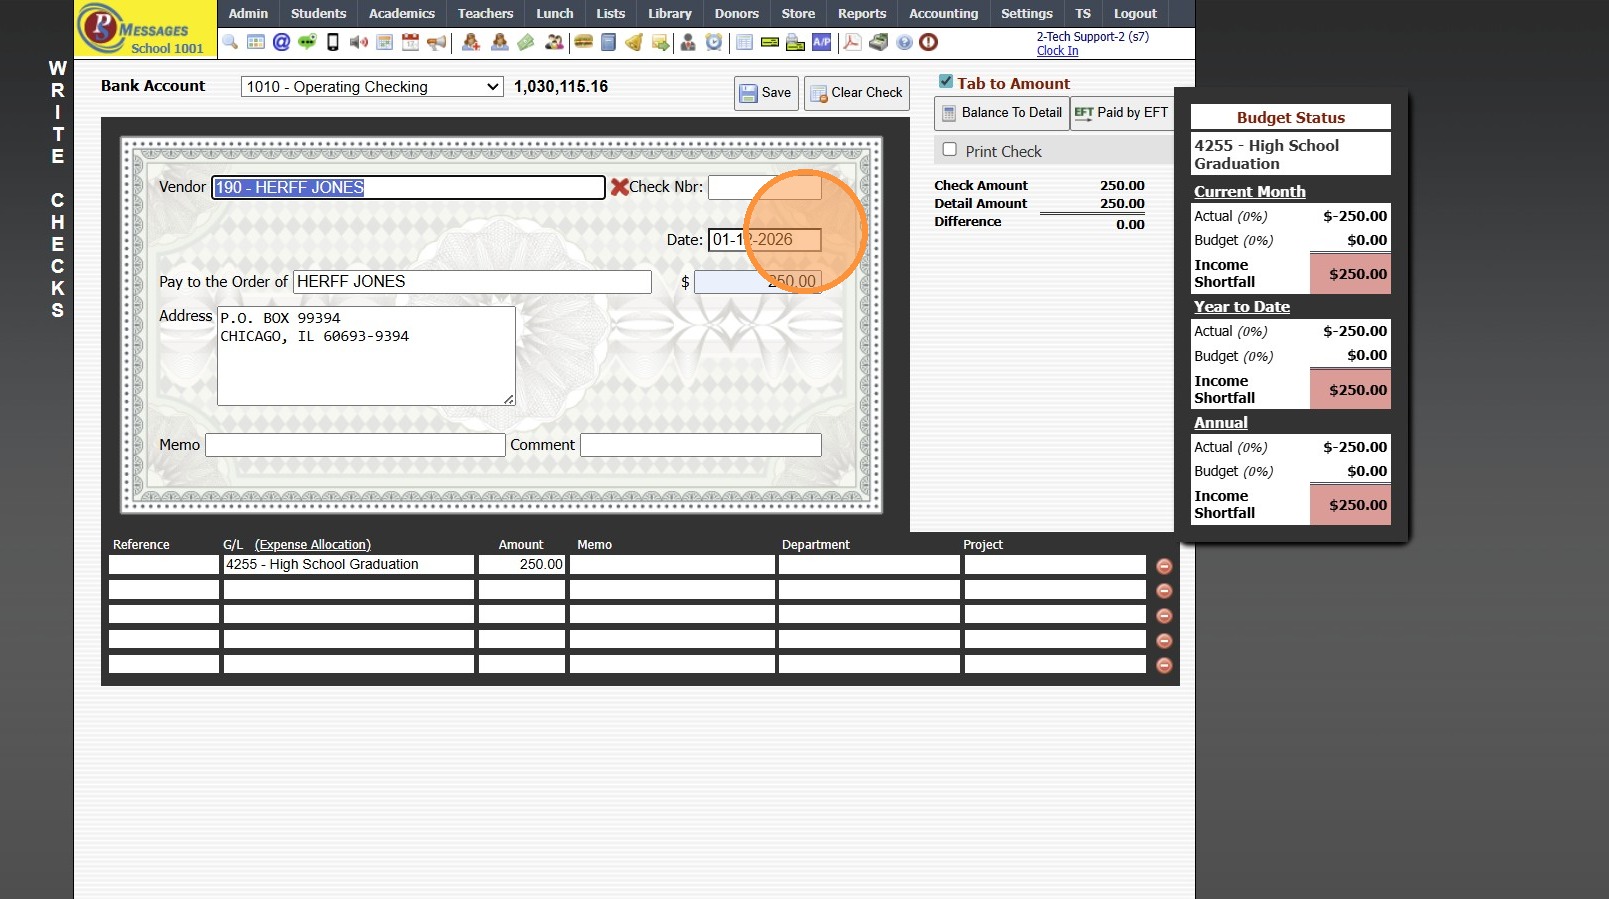Expand the Bank Account dropdown
This screenshot has height=899, width=1609.
371,87
